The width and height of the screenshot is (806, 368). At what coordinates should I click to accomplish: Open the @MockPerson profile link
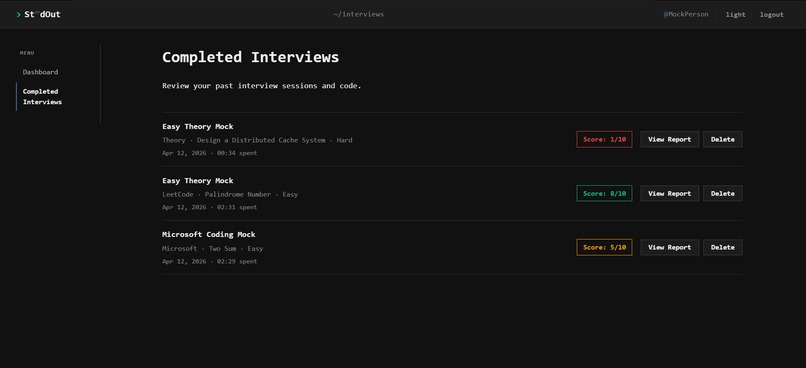pyautogui.click(x=686, y=14)
